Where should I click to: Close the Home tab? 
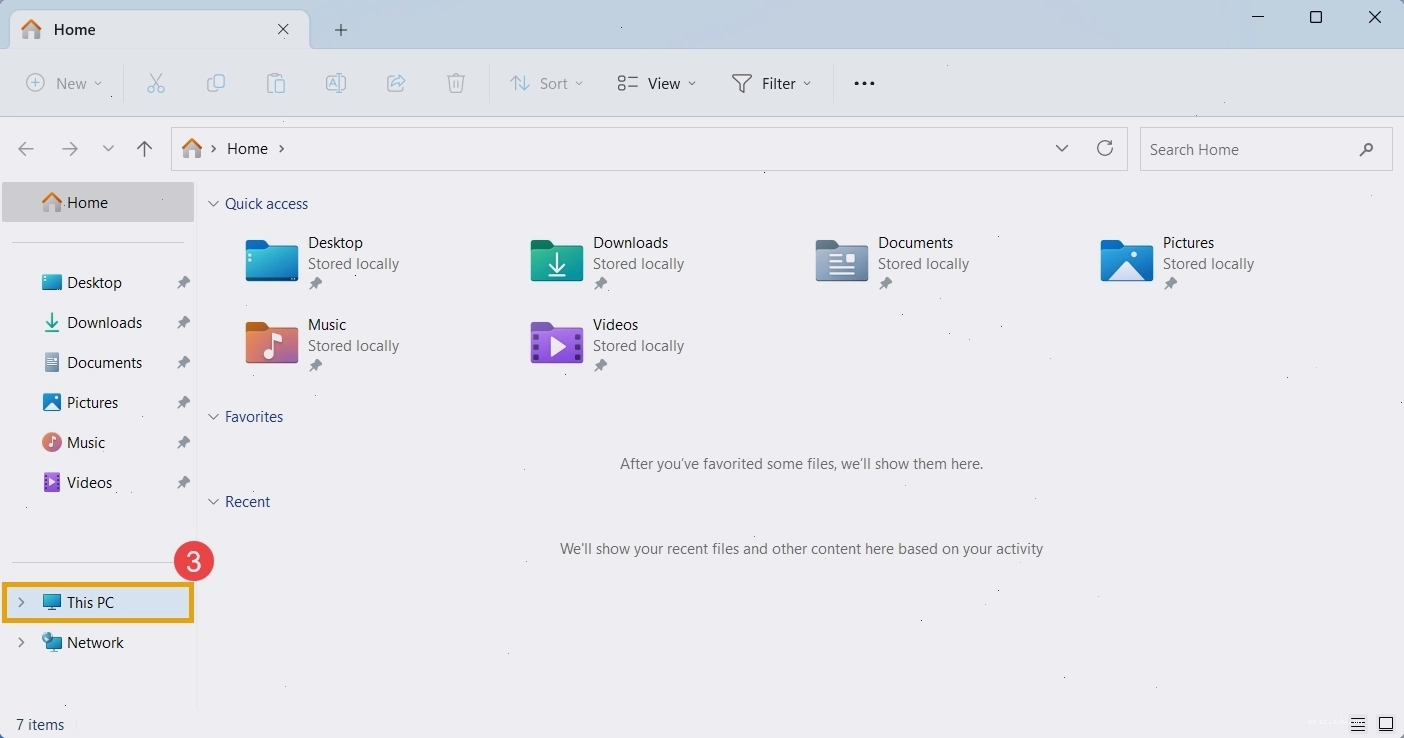pos(283,30)
